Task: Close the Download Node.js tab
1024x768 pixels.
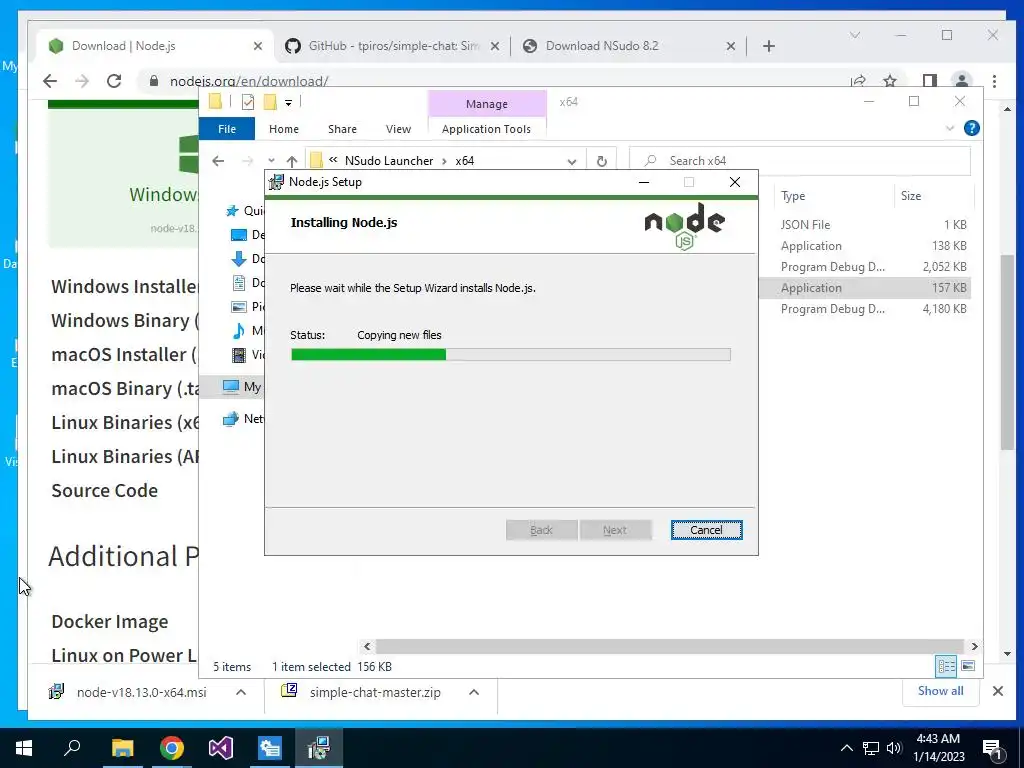Action: tap(258, 46)
